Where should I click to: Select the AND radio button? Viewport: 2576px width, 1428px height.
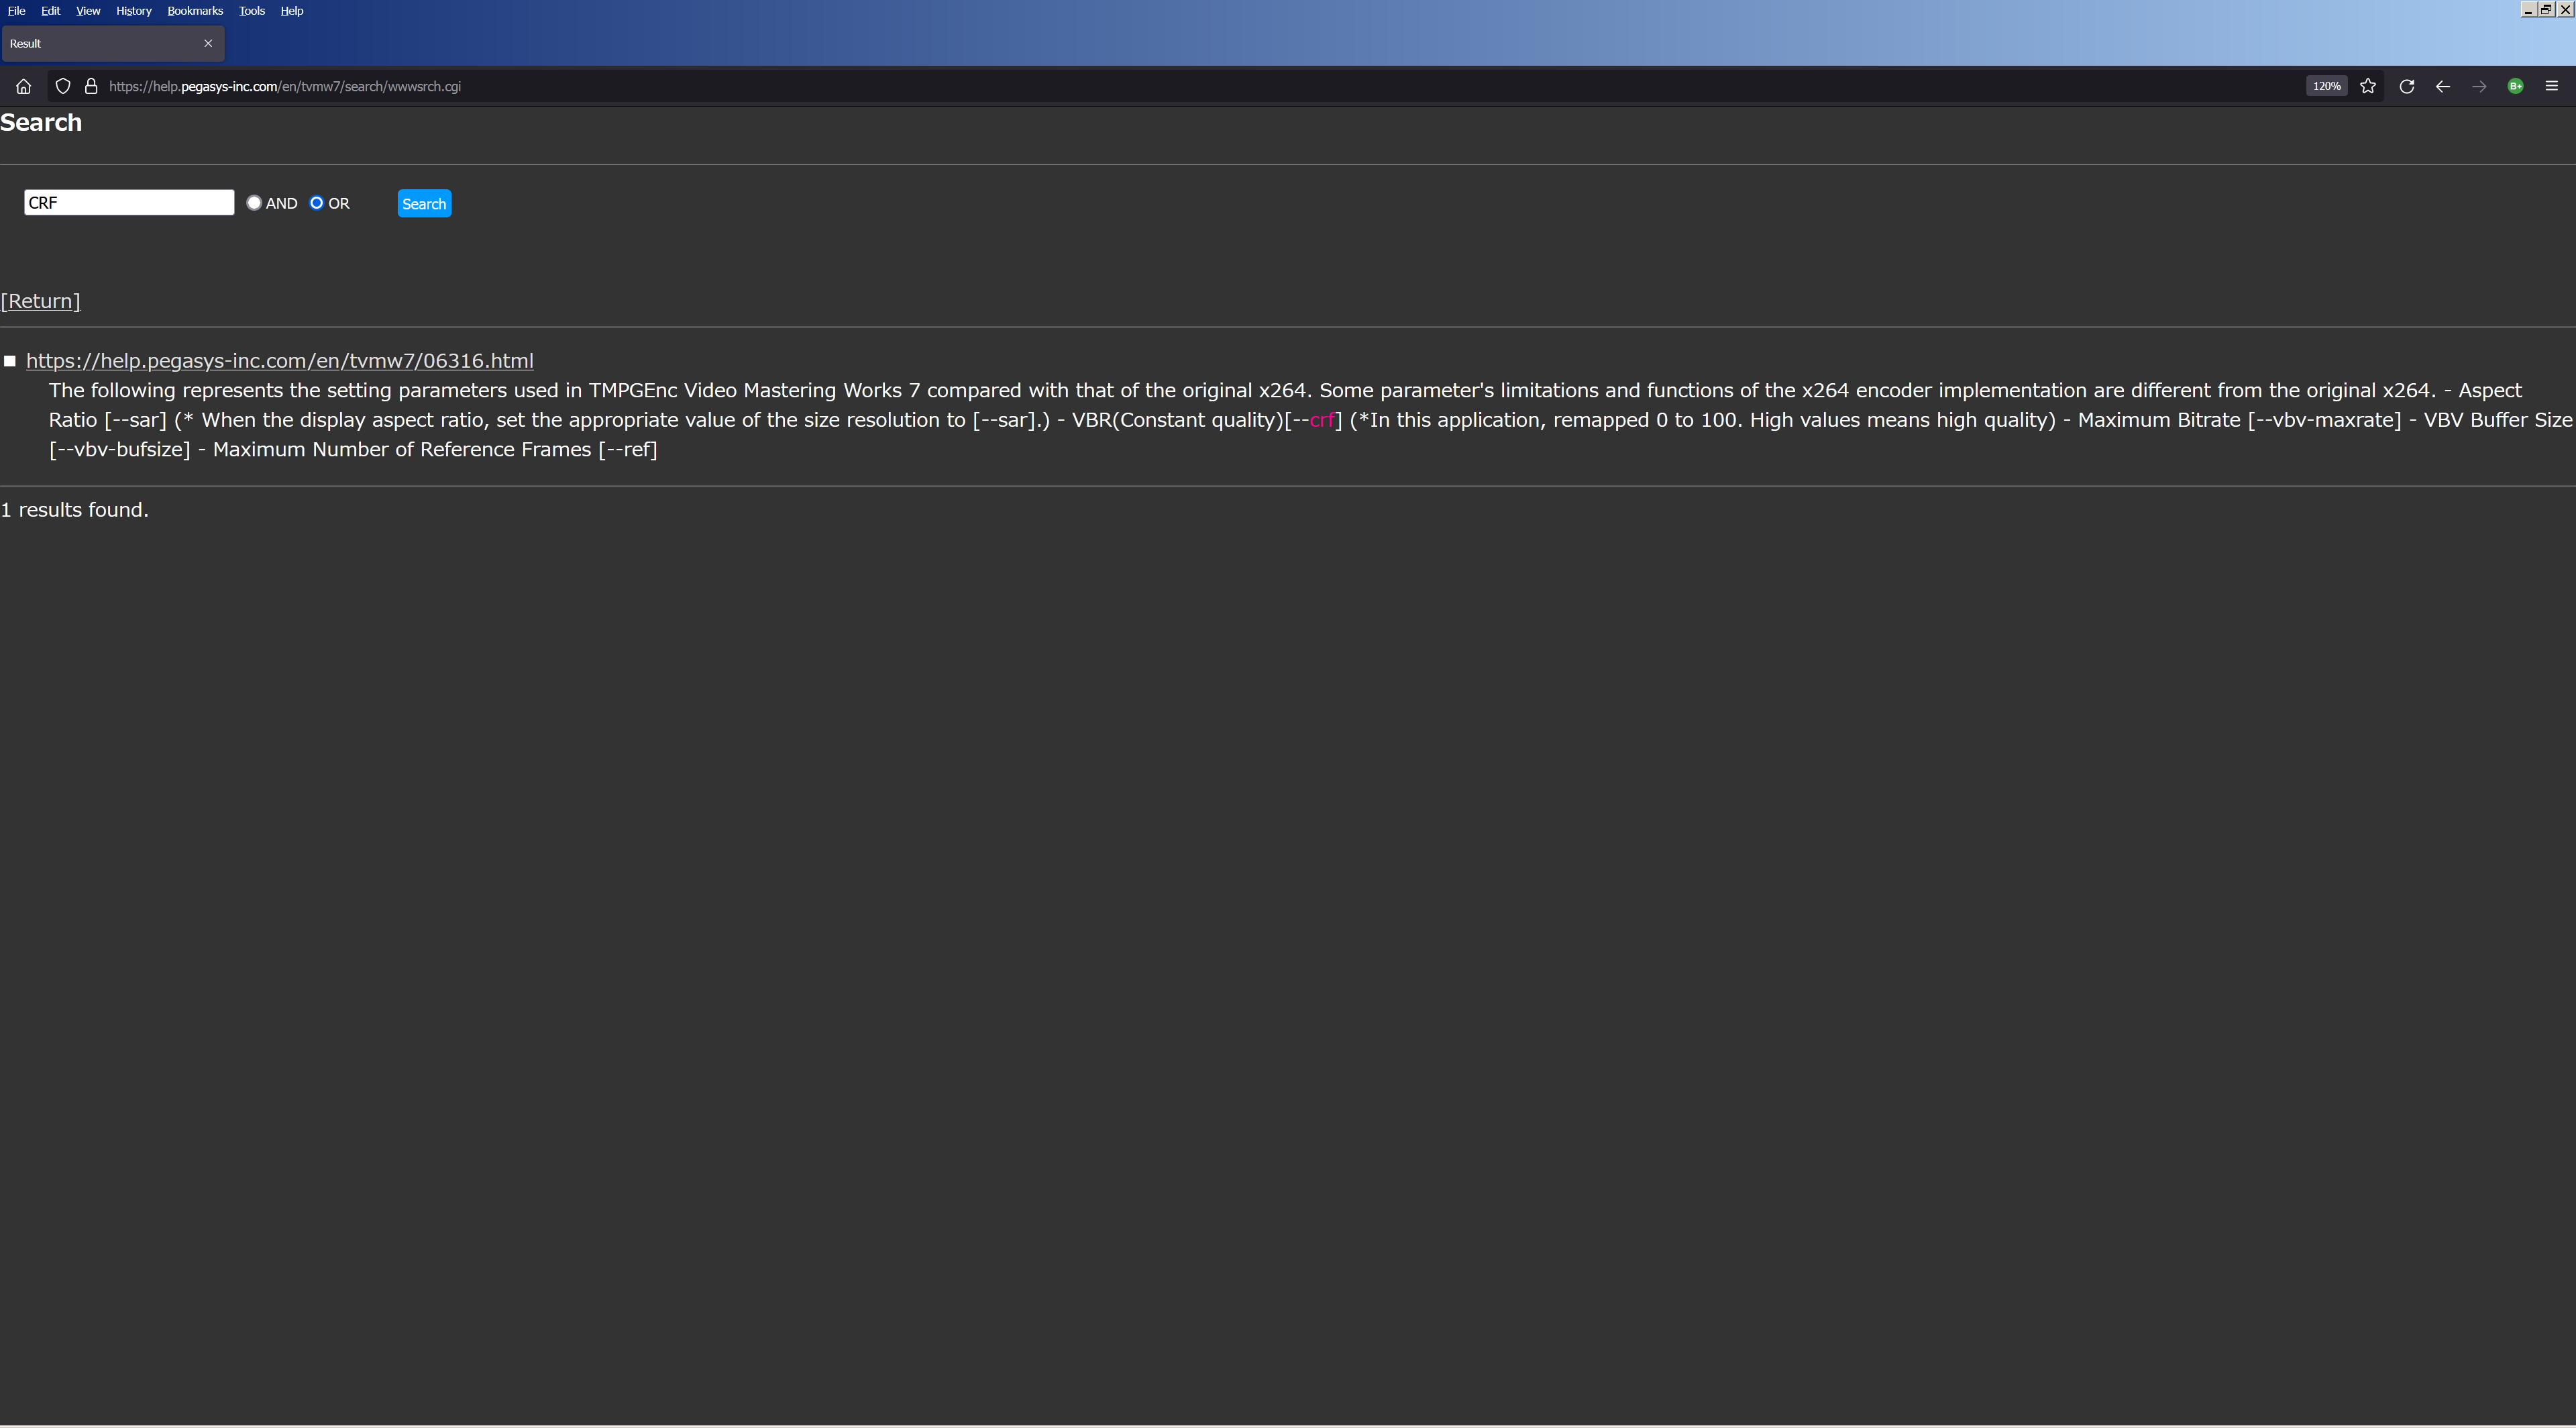(254, 203)
